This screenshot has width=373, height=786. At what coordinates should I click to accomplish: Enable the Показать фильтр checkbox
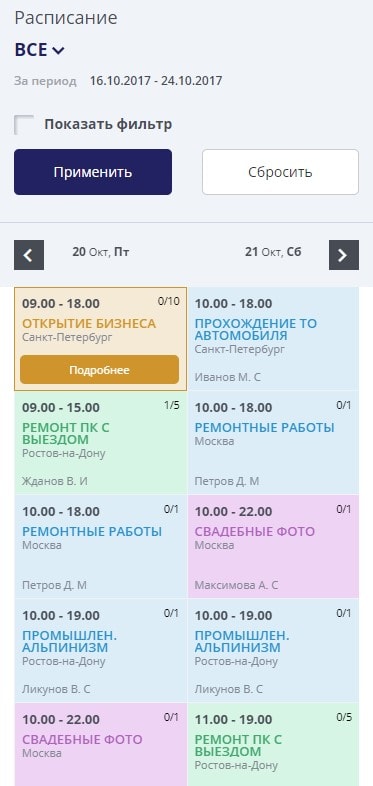pyautogui.click(x=24, y=124)
